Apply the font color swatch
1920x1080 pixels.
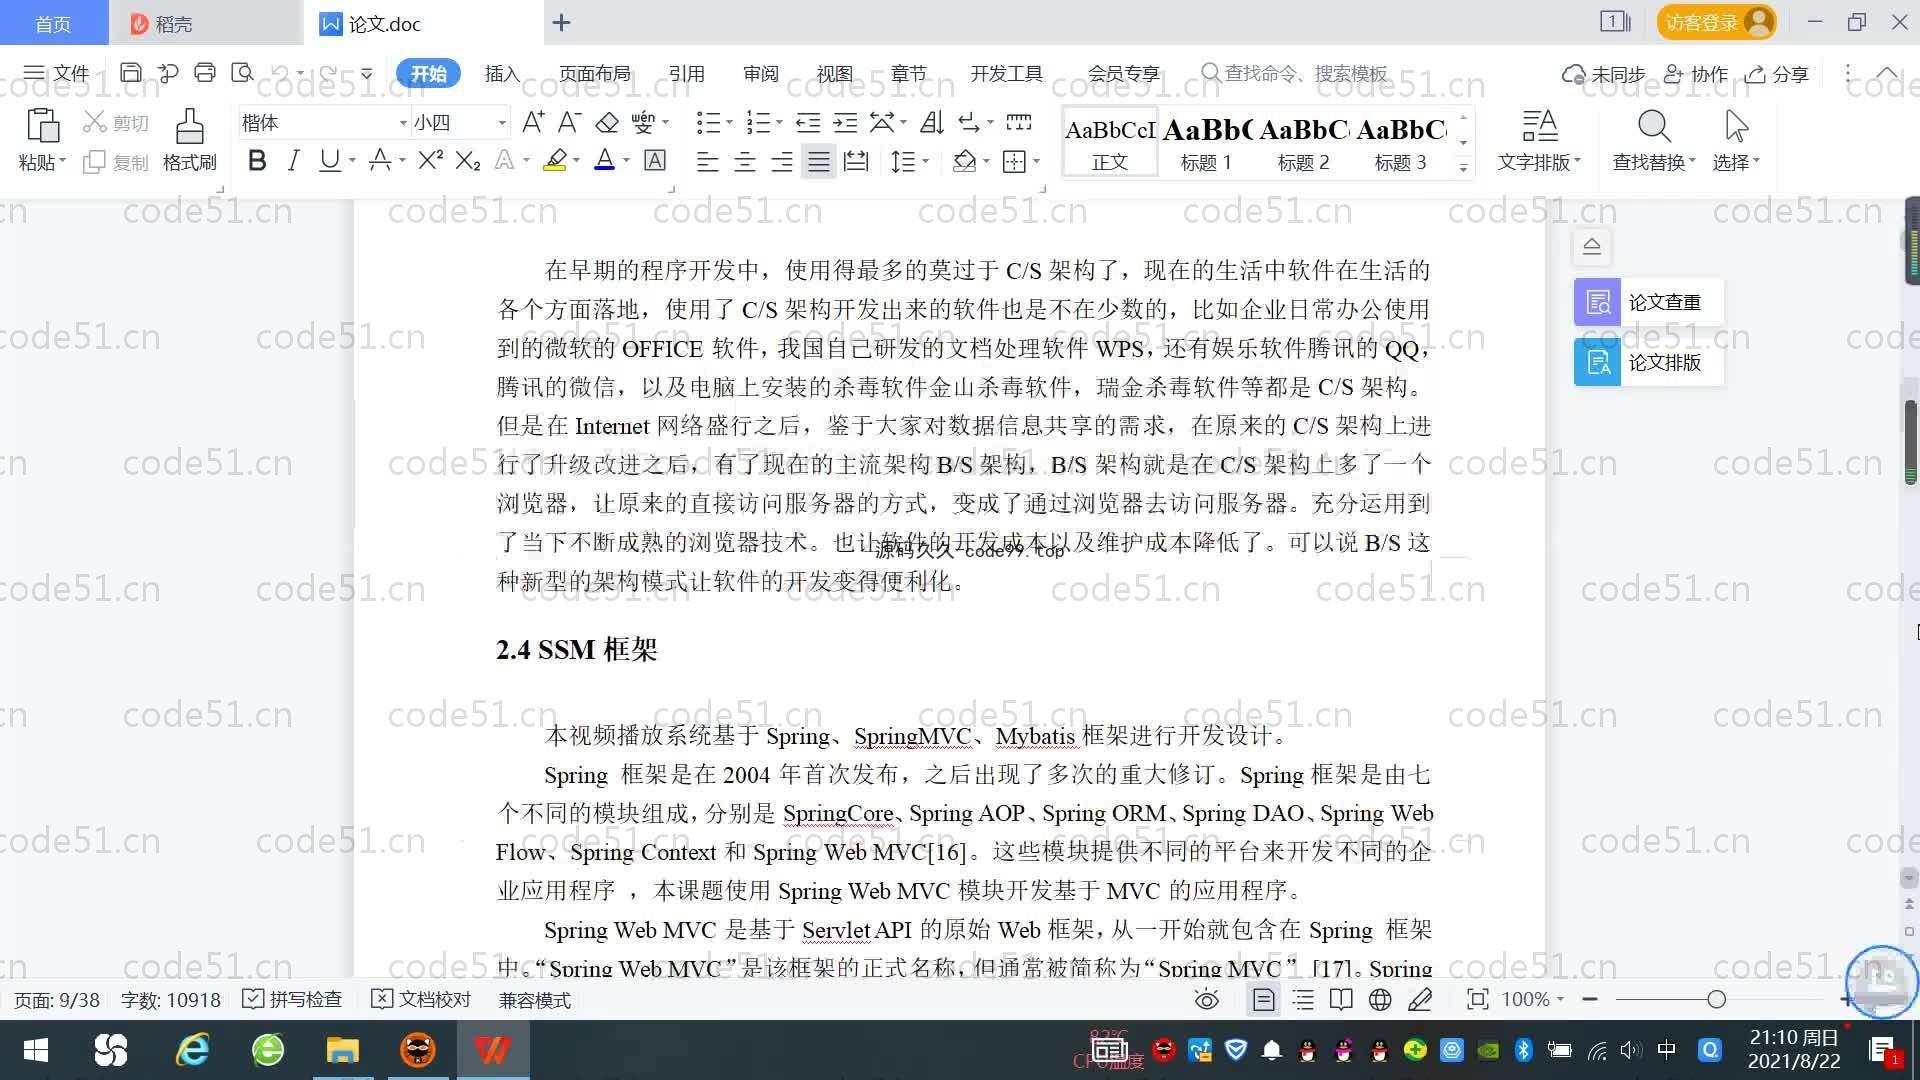[605, 160]
